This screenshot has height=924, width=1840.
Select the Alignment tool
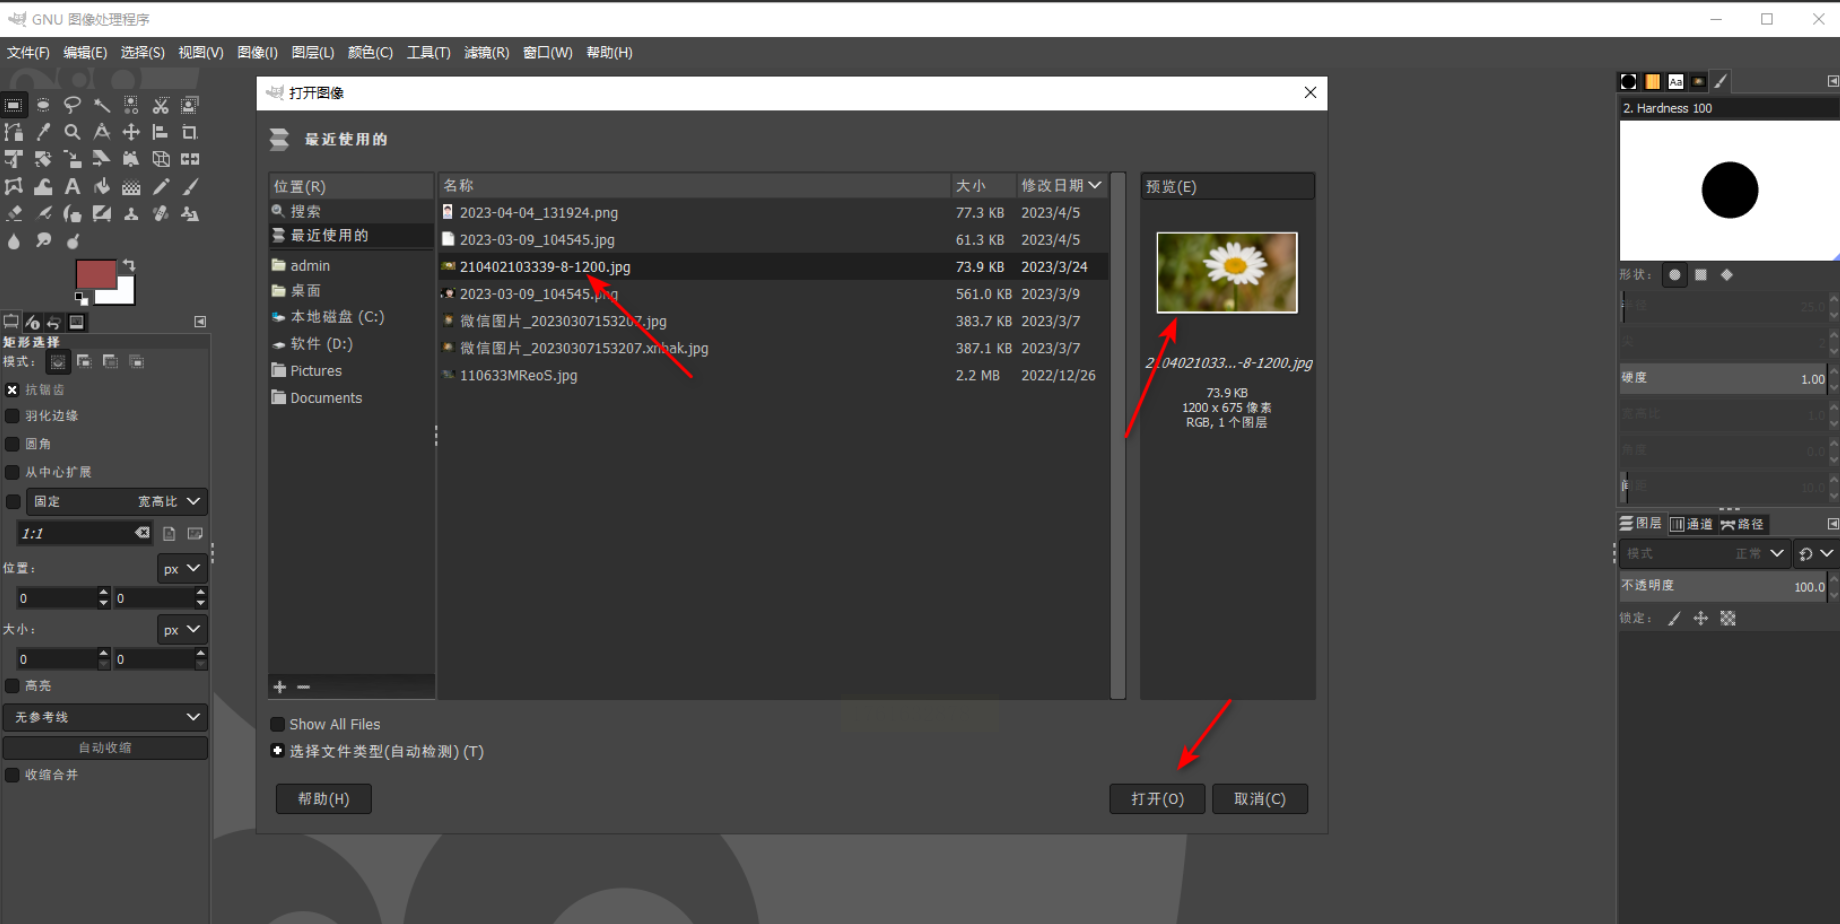tap(160, 132)
